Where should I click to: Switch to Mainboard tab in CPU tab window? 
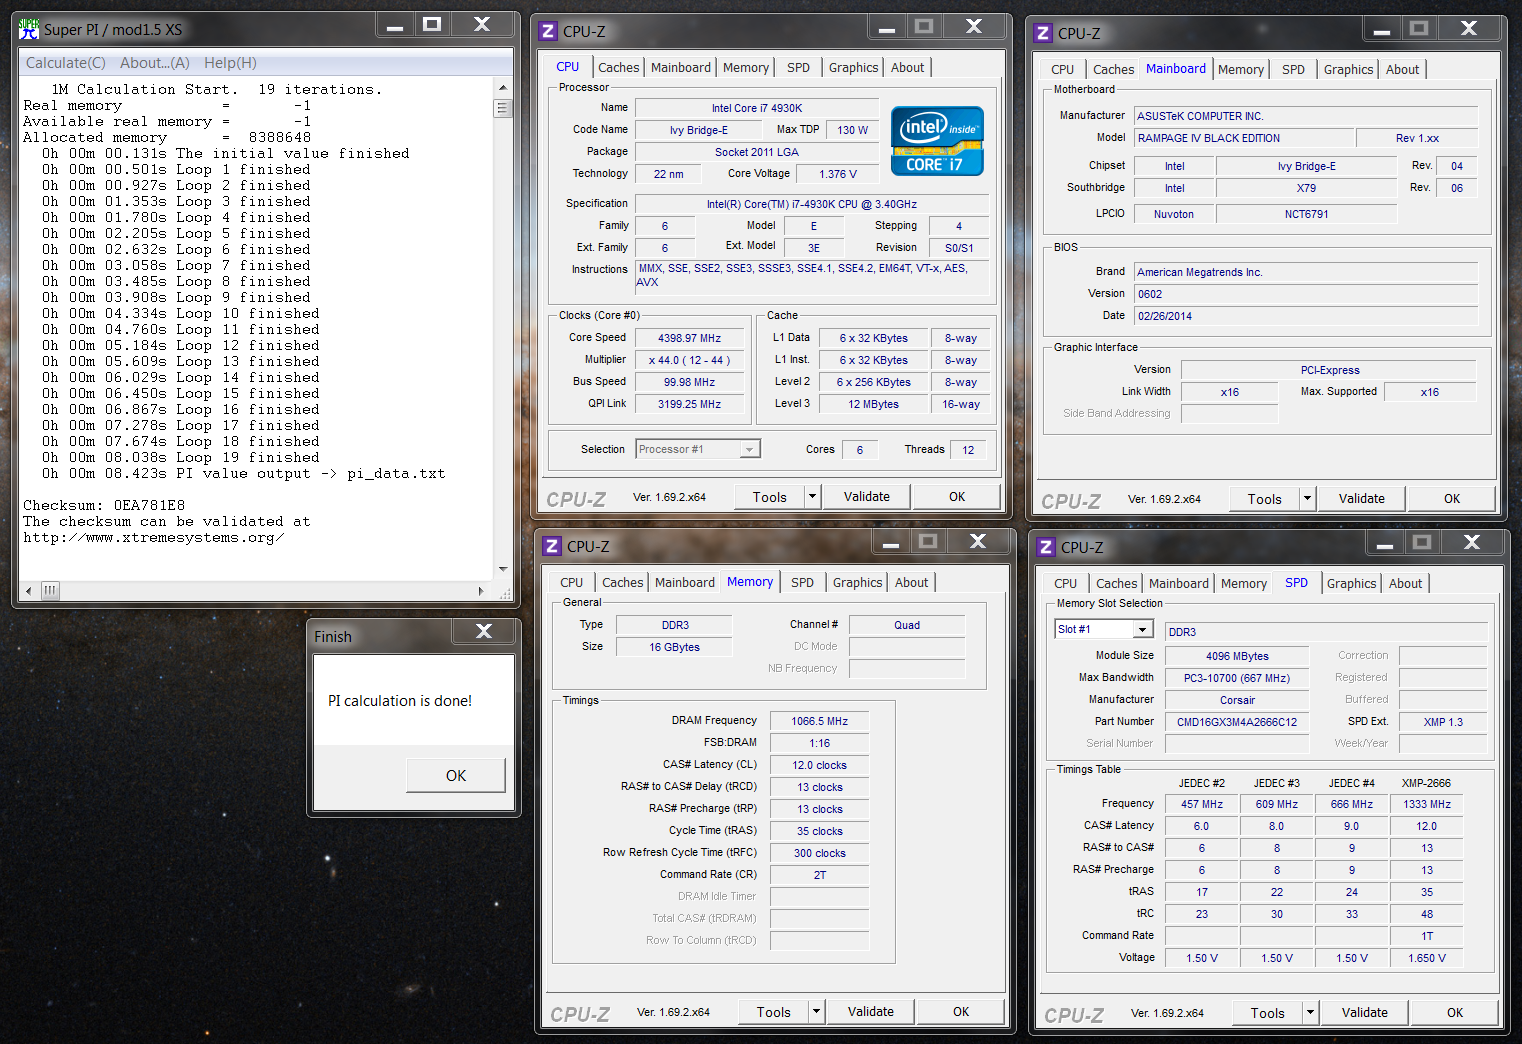[681, 67]
